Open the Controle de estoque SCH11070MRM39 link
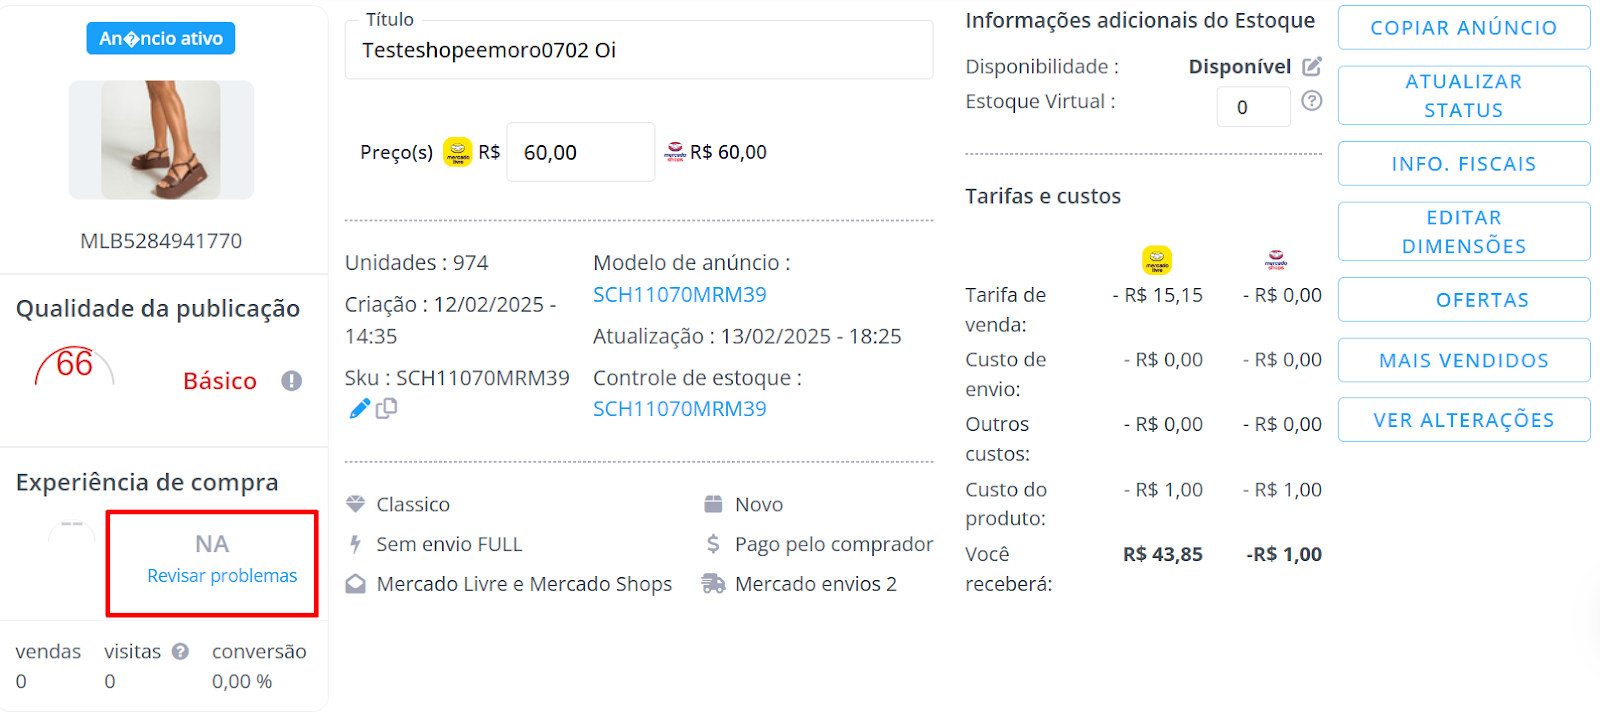This screenshot has height=724, width=1600. coord(680,409)
